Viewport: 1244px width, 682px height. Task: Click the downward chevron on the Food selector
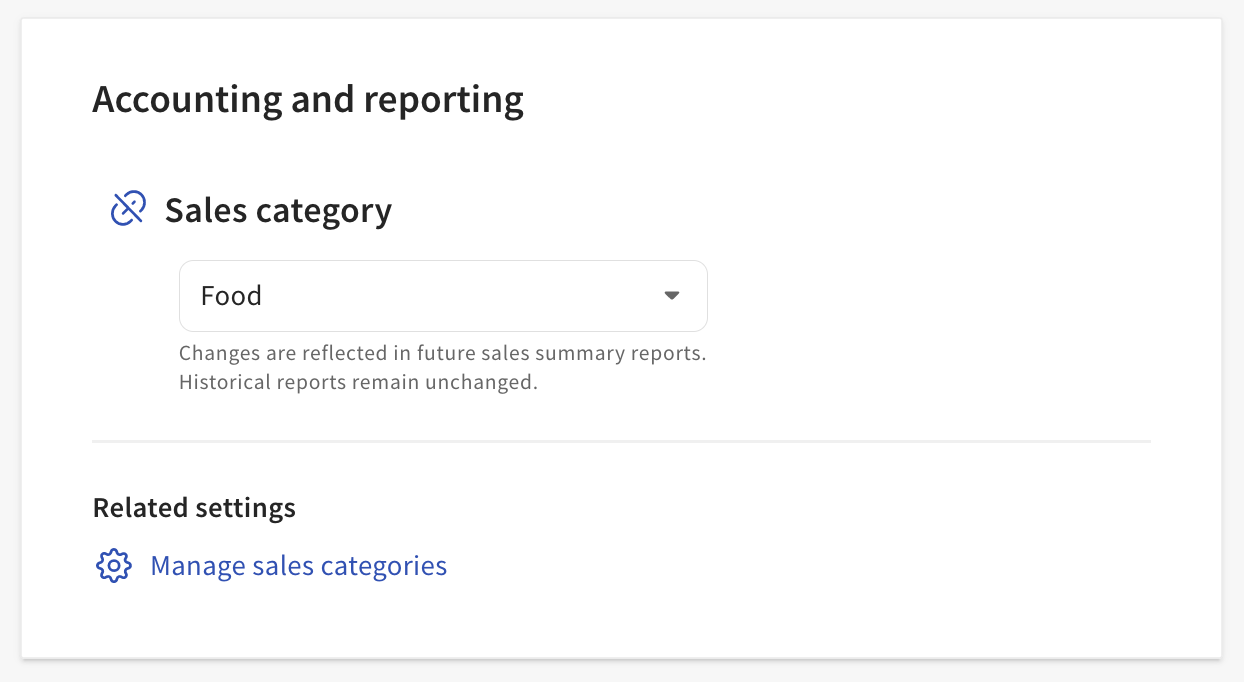tap(671, 295)
